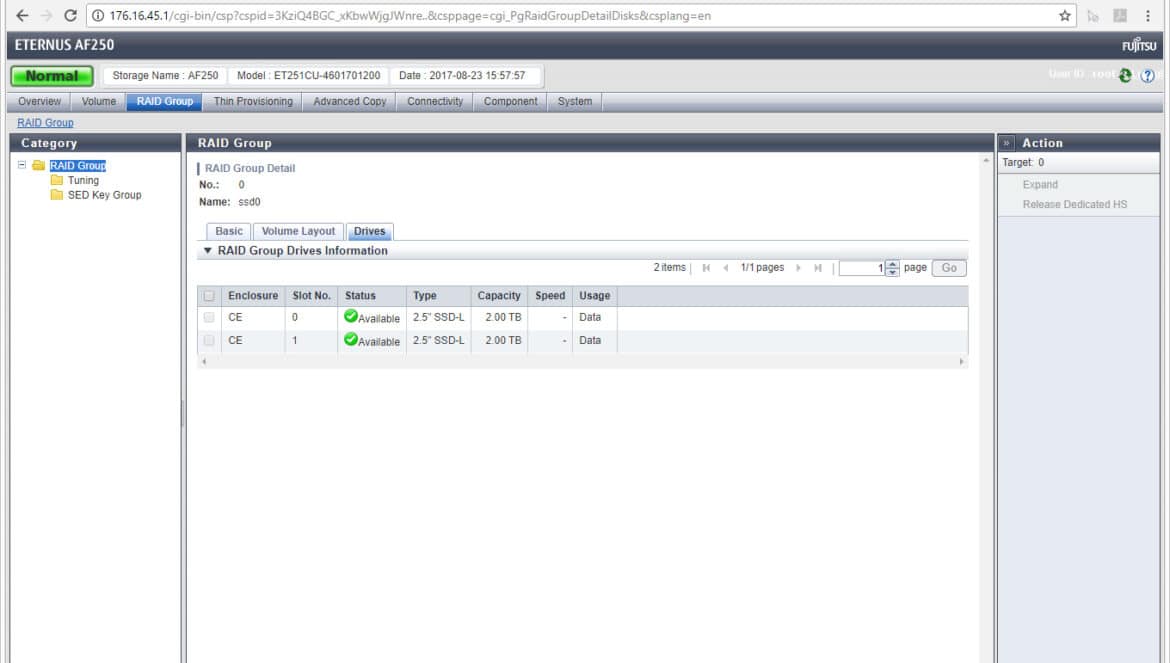This screenshot has height=663, width=1170.
Task: Click the green Available check icon for slot 0
Action: pyautogui.click(x=351, y=316)
